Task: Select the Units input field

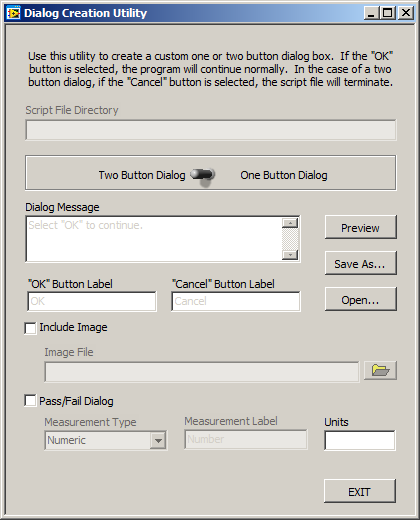Action: [360, 441]
